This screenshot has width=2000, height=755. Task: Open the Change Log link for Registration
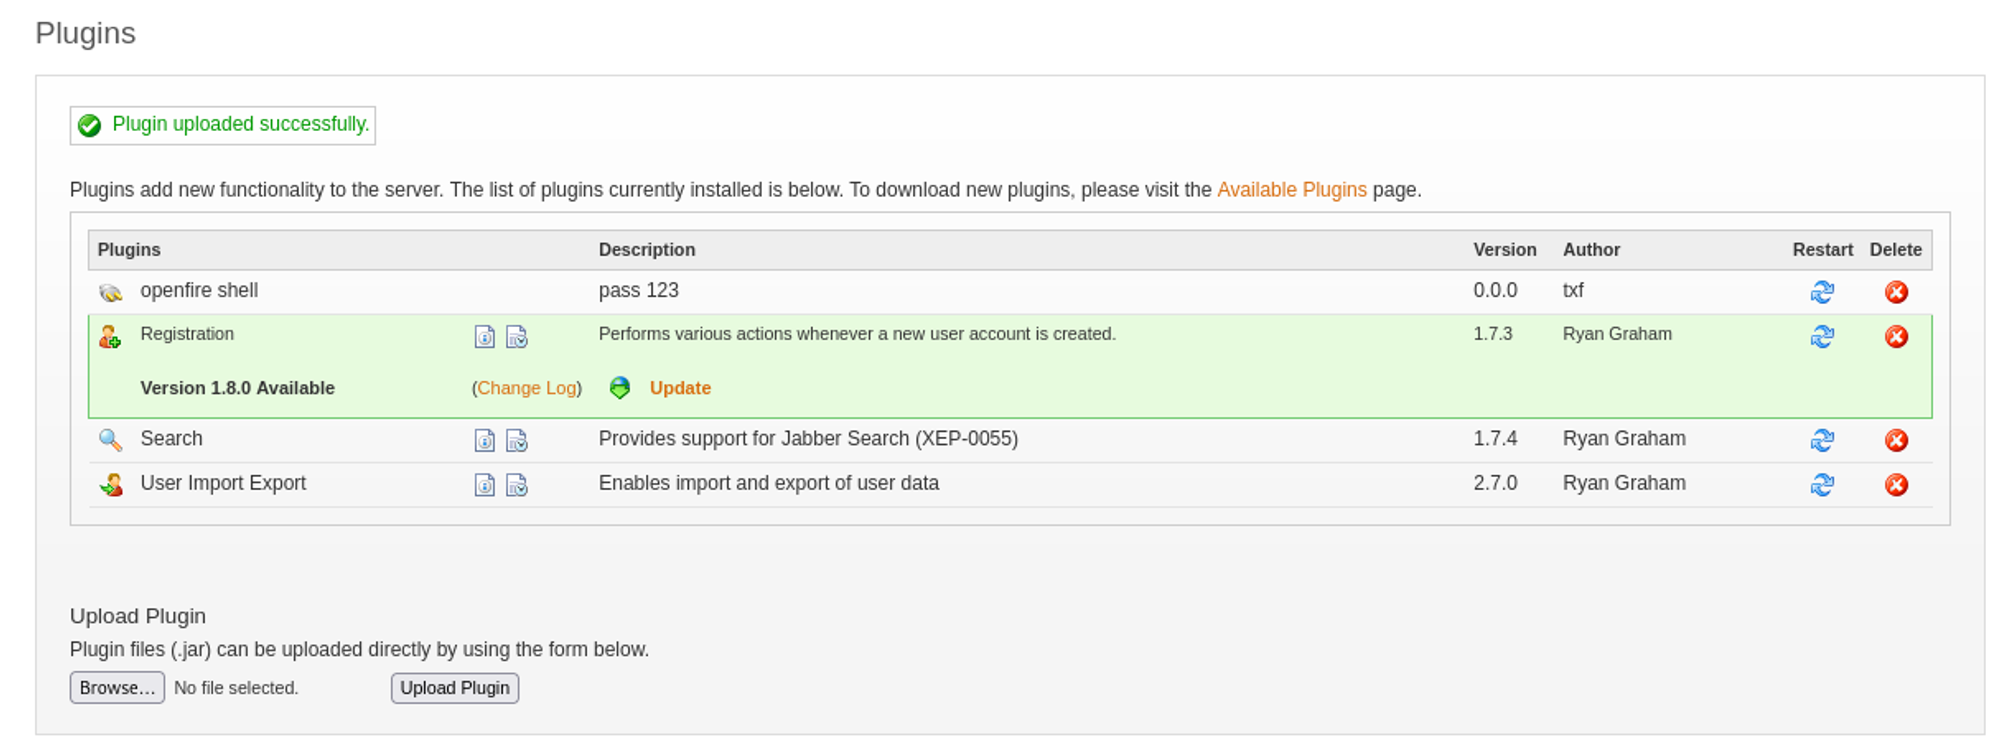(527, 388)
